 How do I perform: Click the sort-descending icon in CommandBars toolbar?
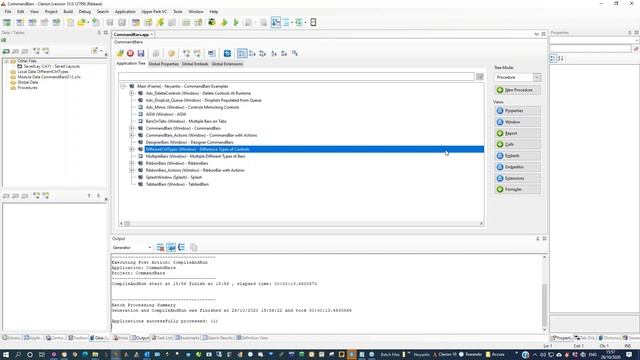pos(284,53)
